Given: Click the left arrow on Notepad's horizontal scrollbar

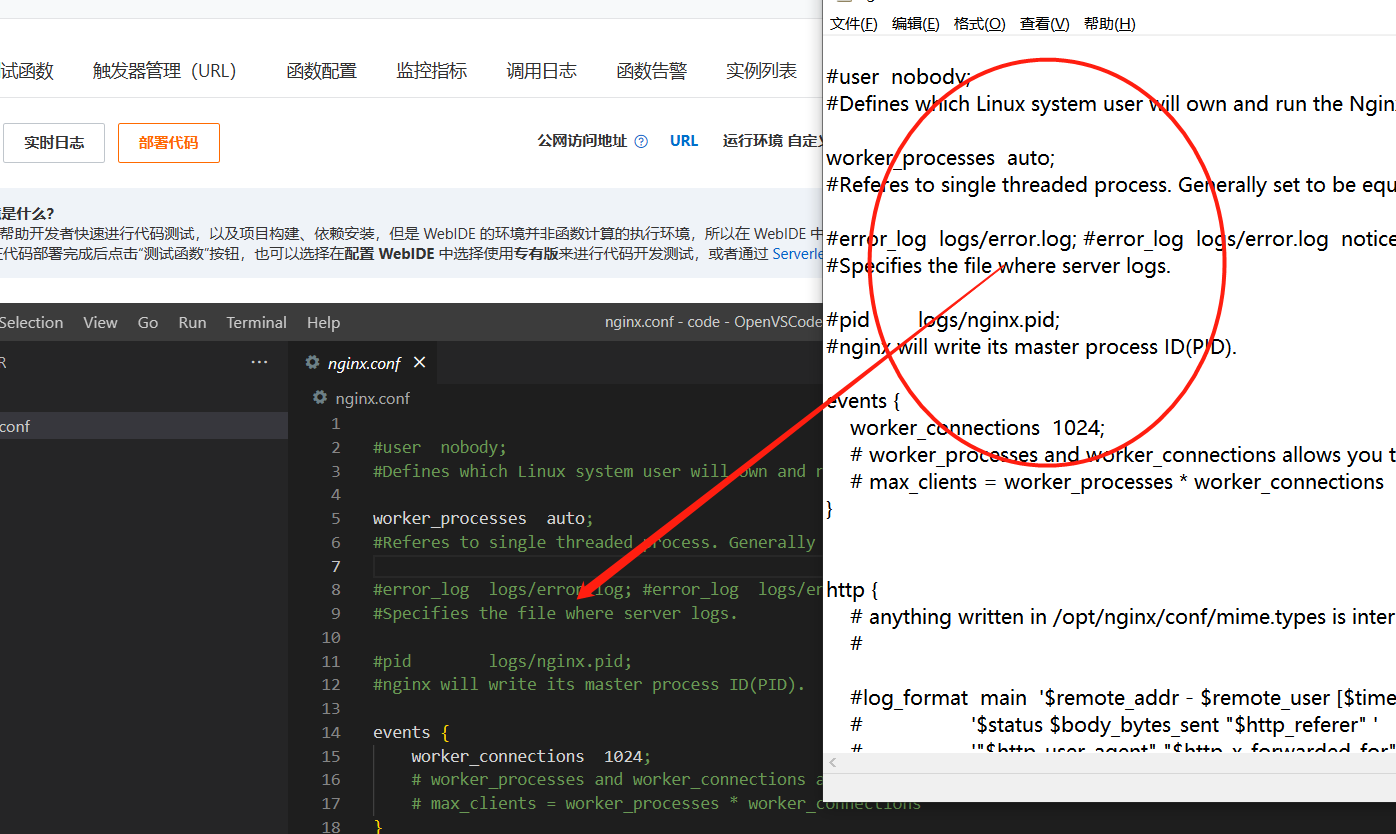Looking at the screenshot, I should 832,761.
